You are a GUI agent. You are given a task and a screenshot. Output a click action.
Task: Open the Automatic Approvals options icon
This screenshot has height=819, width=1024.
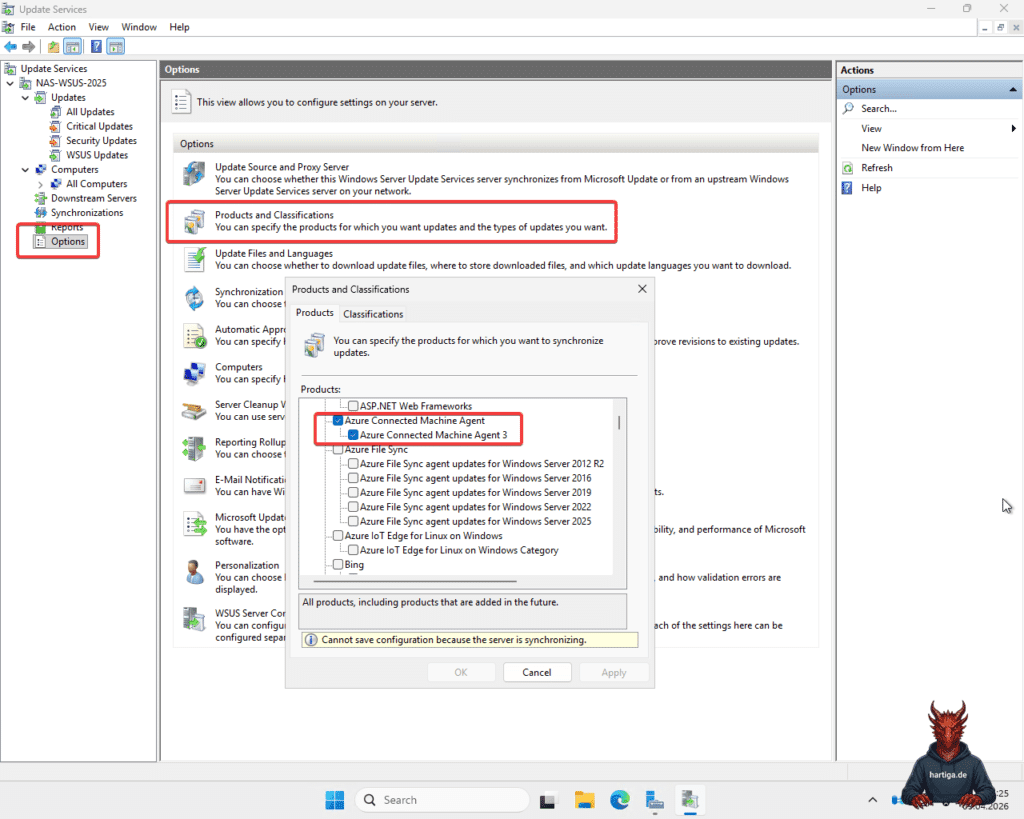click(193, 335)
